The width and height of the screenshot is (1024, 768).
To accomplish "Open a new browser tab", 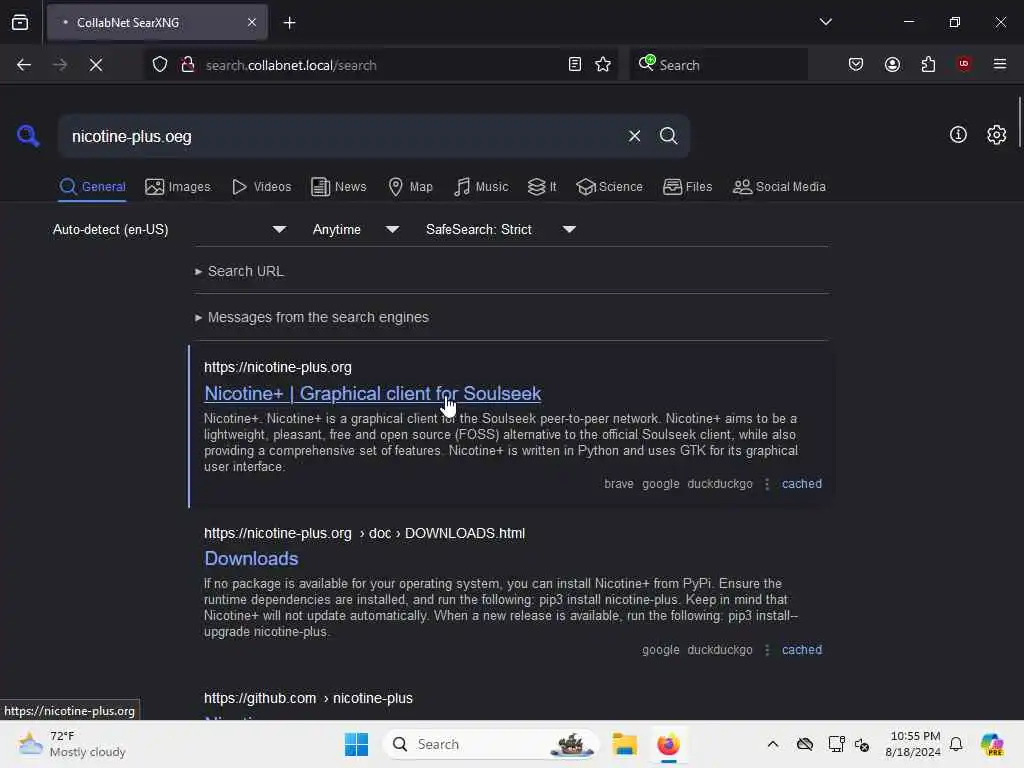I will [289, 23].
